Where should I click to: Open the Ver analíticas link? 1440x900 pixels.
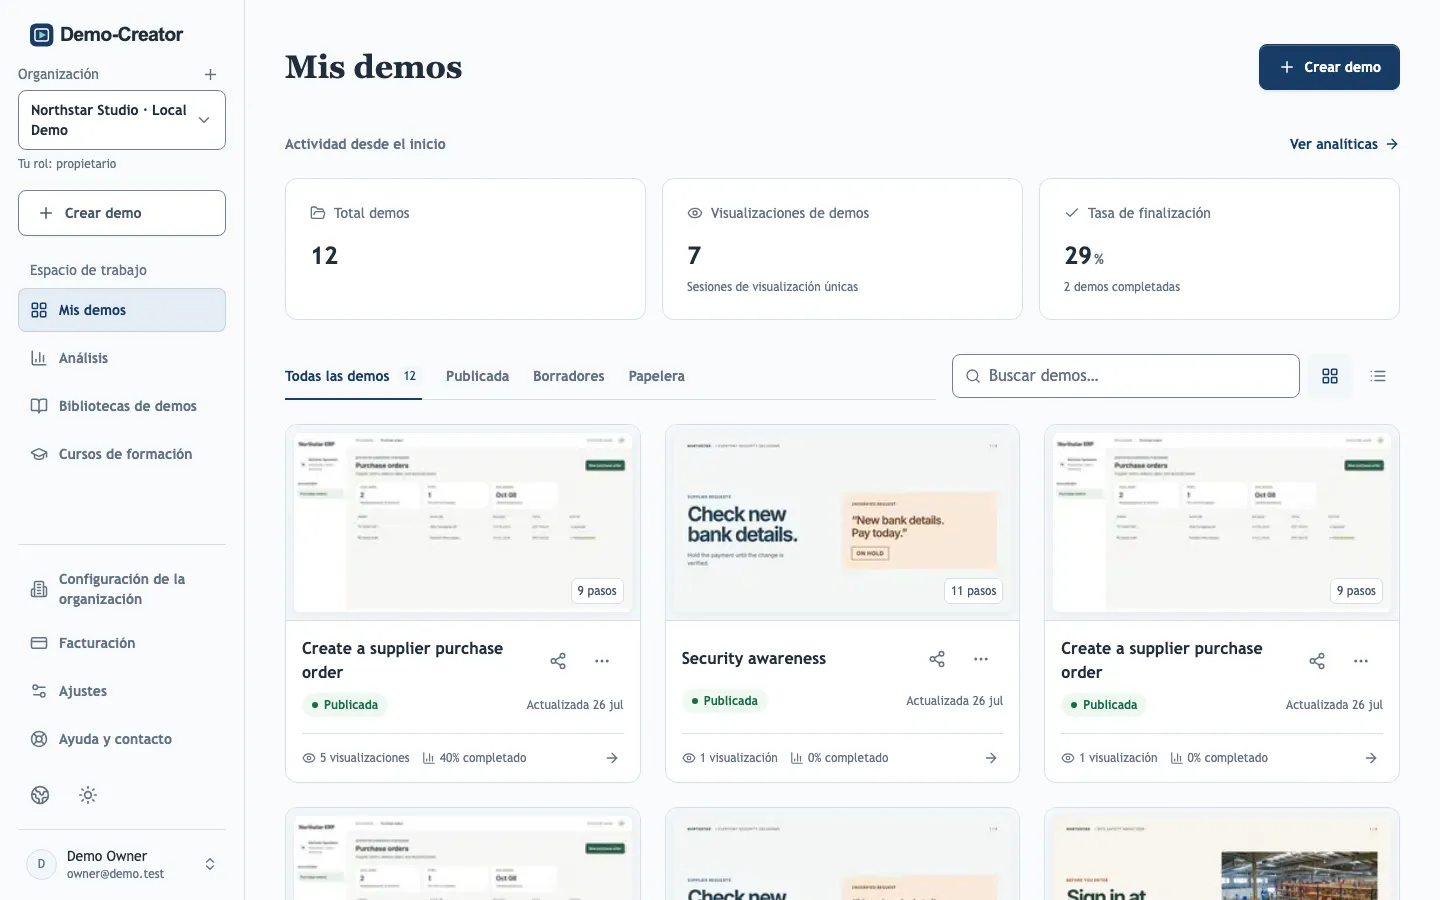pyautogui.click(x=1344, y=144)
